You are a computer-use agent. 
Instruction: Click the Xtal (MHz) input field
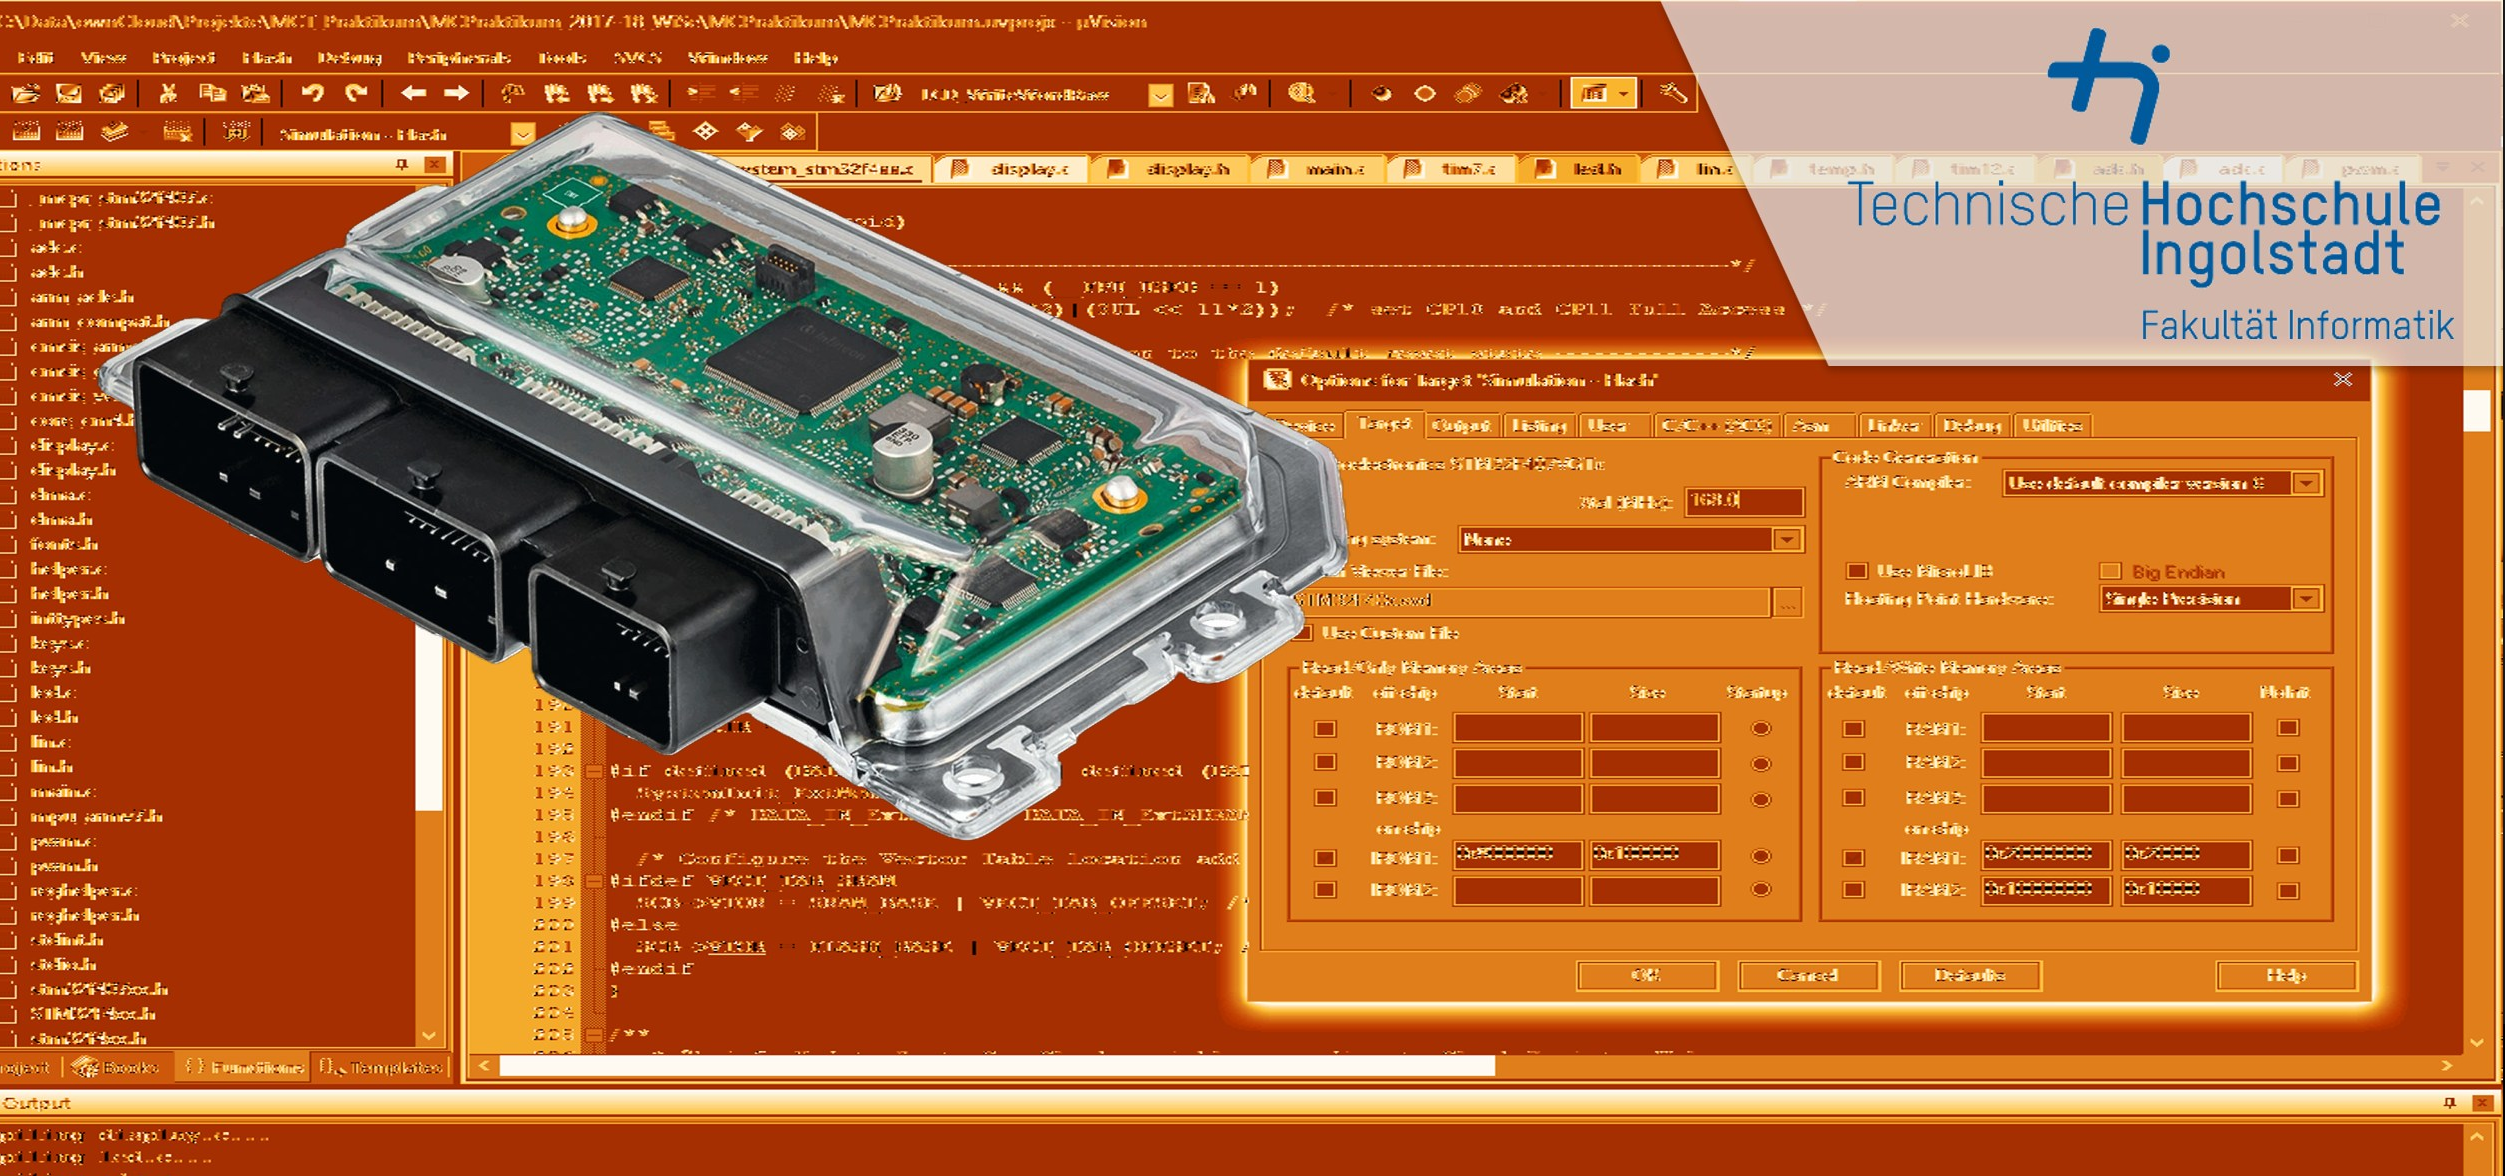[x=1743, y=500]
